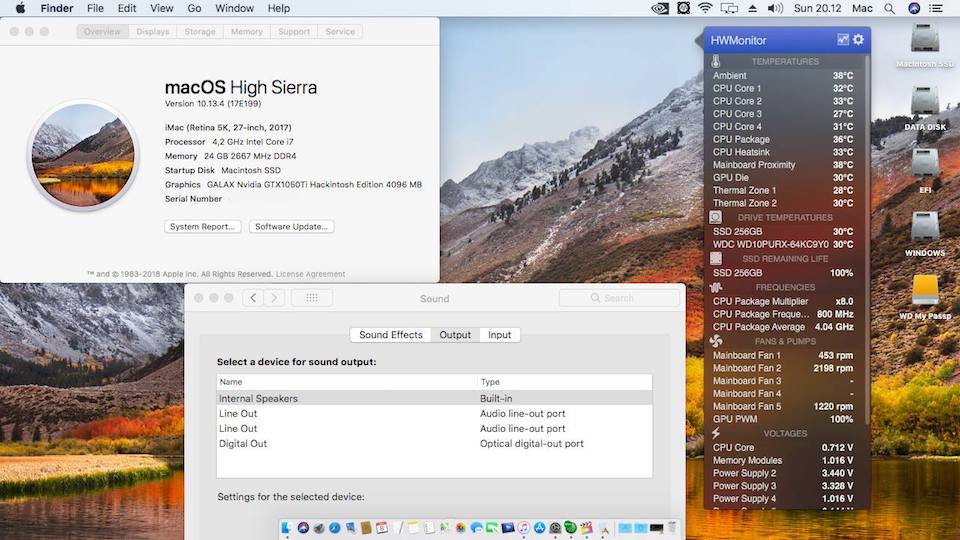Open the File menu
This screenshot has height=540, width=960.
pos(95,9)
